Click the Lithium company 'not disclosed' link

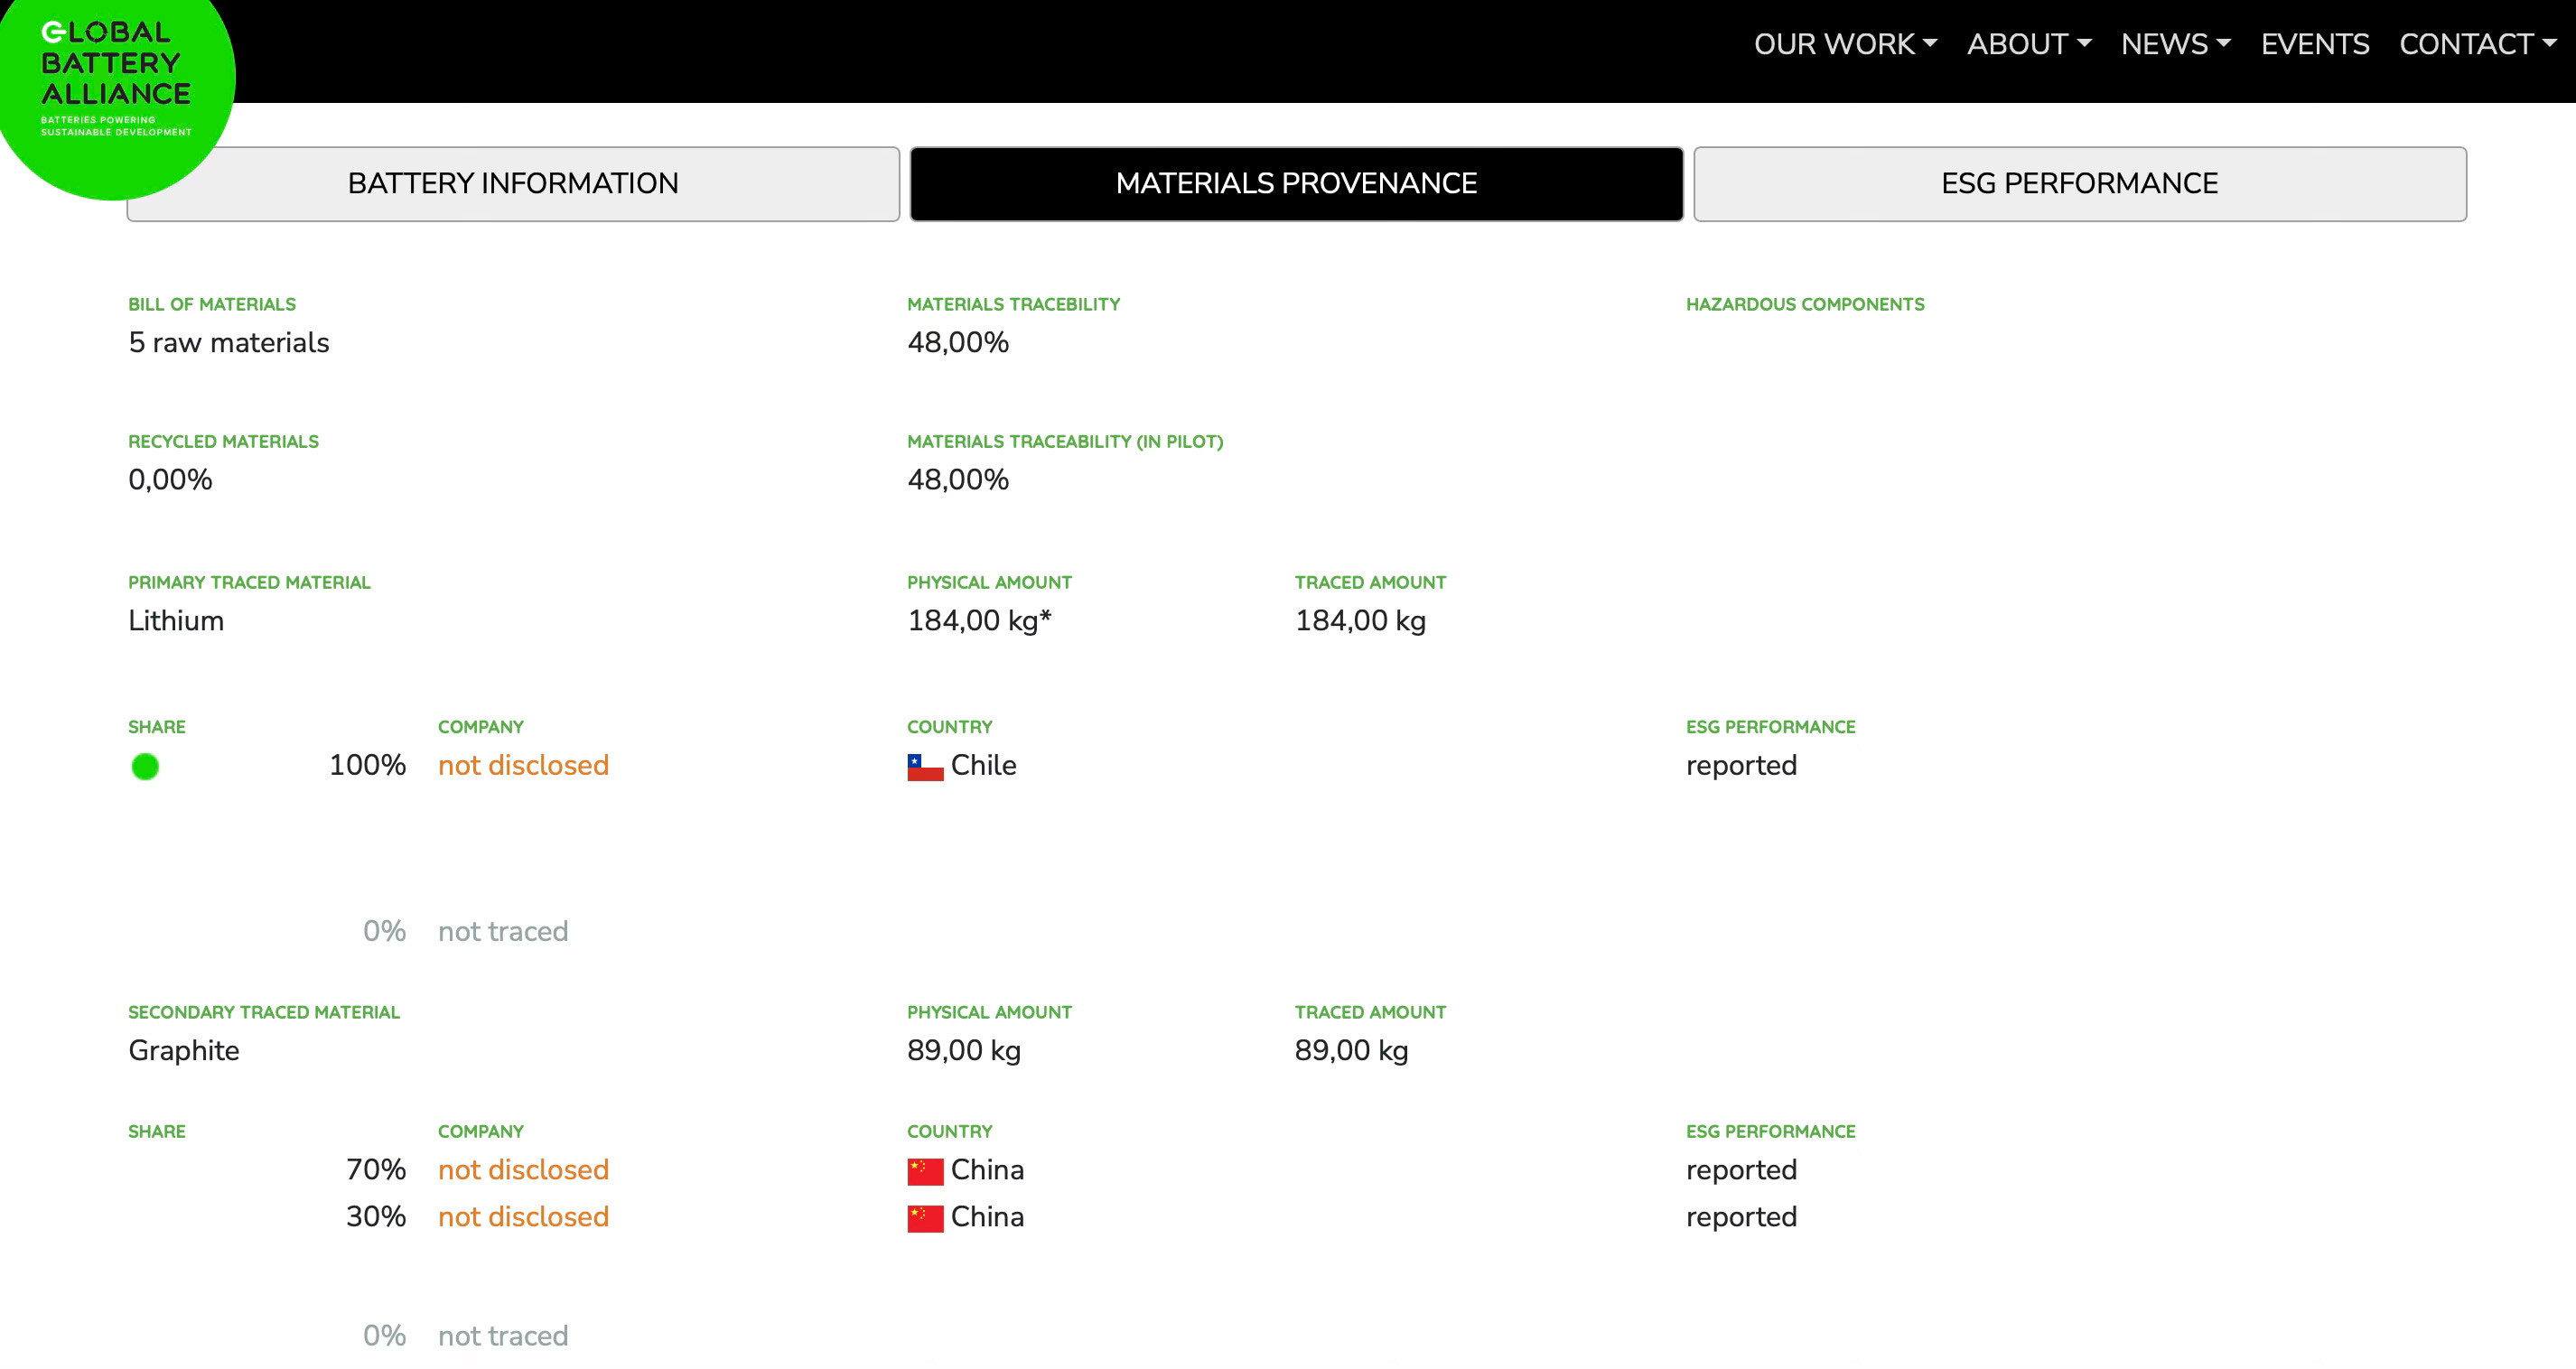click(x=523, y=765)
